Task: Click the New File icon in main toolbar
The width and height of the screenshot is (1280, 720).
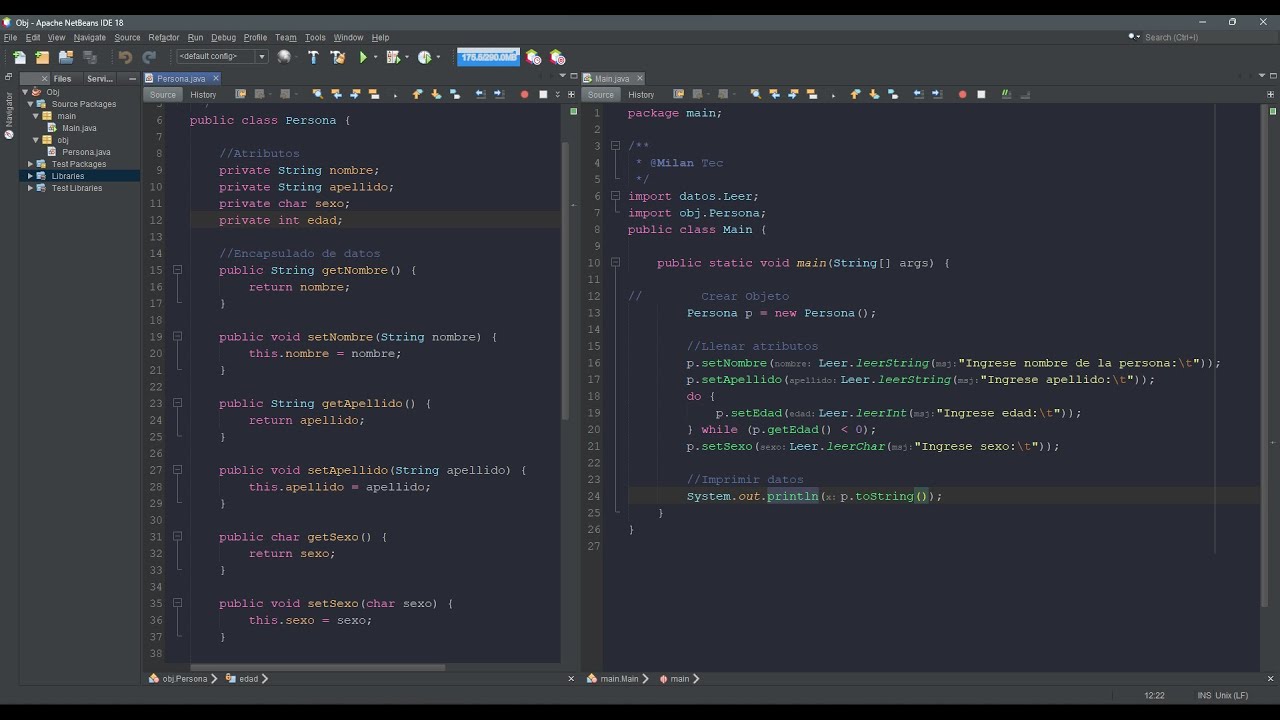Action: [x=19, y=57]
